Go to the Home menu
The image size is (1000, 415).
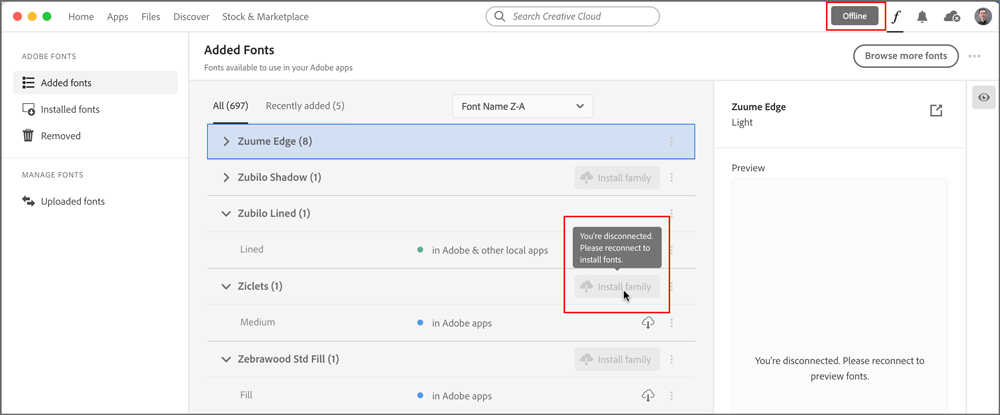[81, 17]
